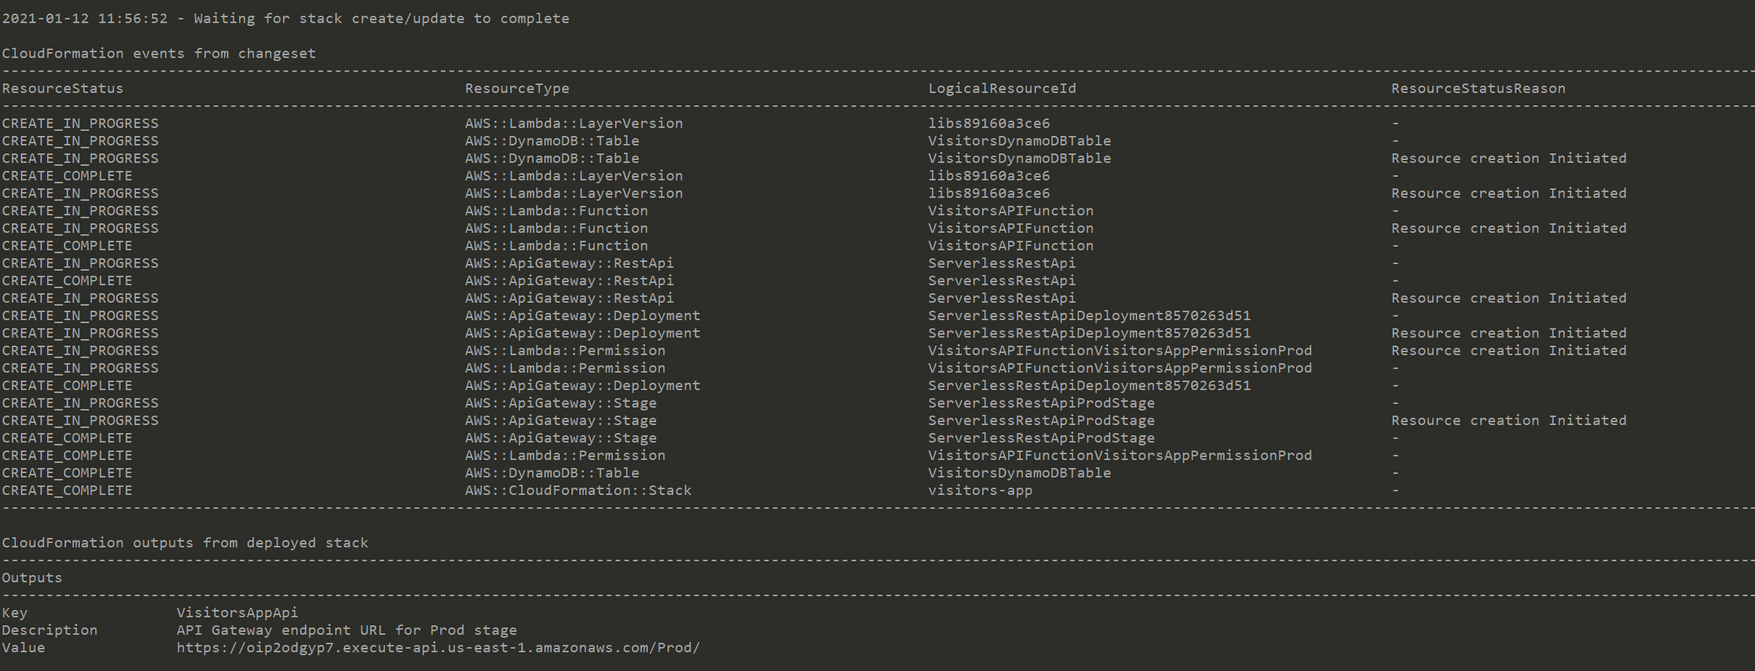This screenshot has width=1755, height=671.
Task: Click the AWS::CloudFormation::Stack resource type
Action: (578, 491)
